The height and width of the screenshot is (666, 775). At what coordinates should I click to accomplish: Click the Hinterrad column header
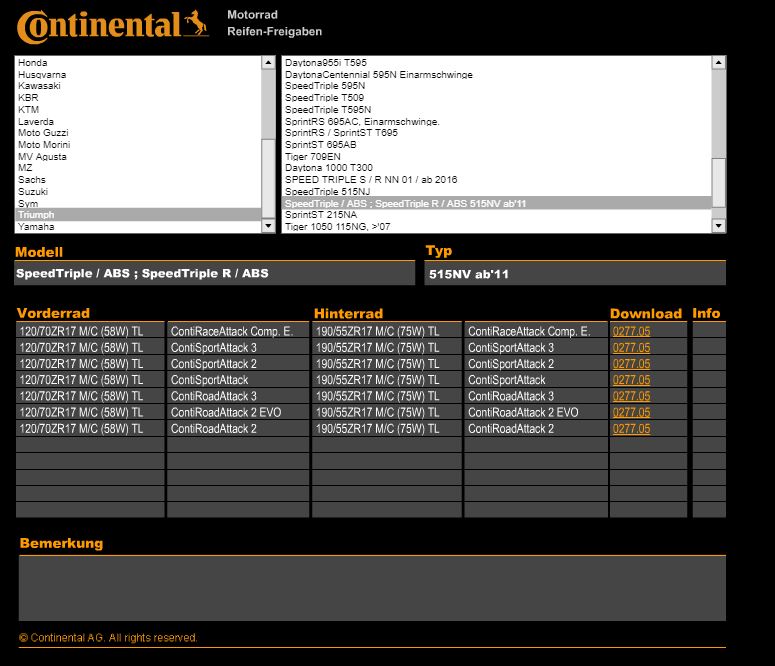point(348,313)
